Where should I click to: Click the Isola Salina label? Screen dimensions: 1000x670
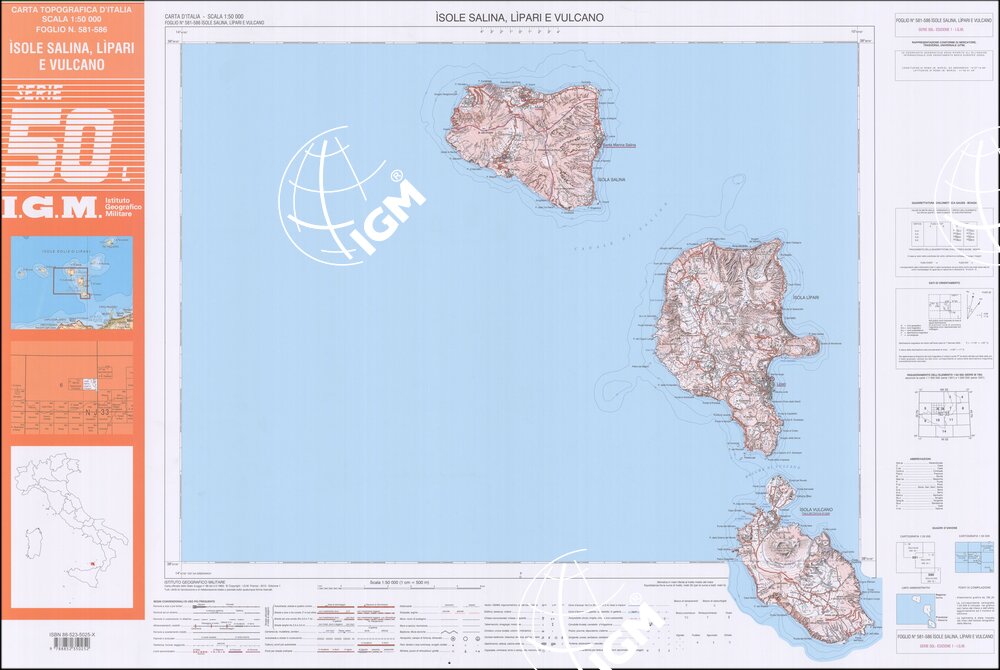click(610, 179)
